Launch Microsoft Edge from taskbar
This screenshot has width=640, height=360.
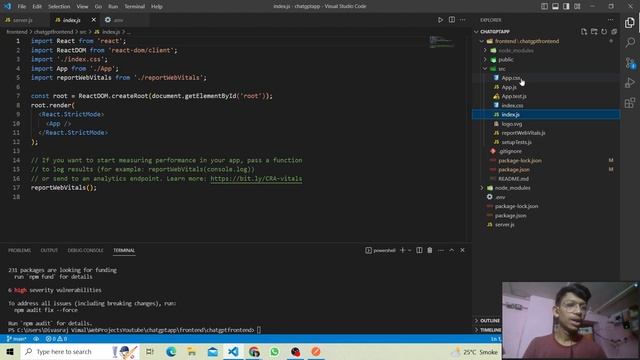click(171, 351)
